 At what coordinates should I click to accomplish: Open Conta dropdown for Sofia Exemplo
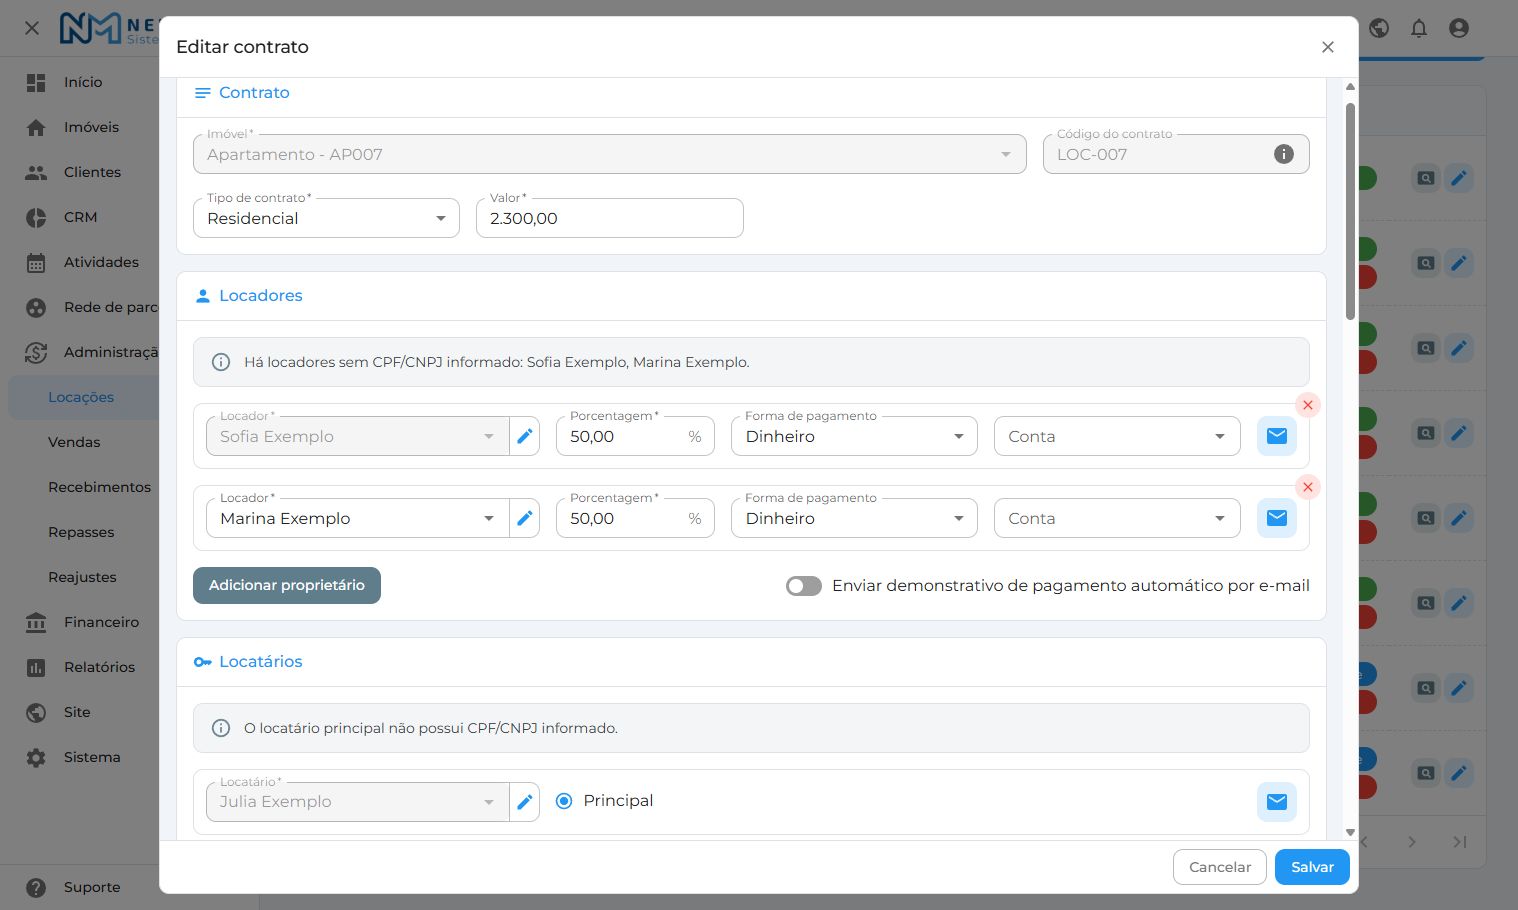tap(1117, 436)
